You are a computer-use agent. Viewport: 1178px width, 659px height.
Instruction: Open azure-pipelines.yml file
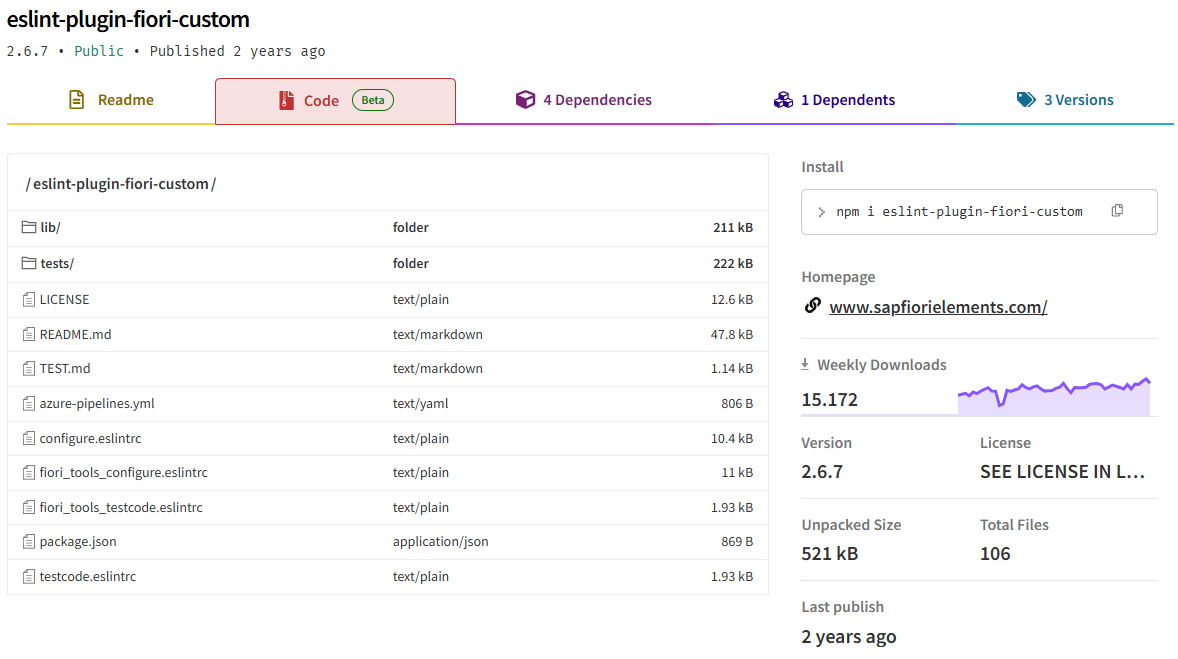pyautogui.click(x=97, y=404)
